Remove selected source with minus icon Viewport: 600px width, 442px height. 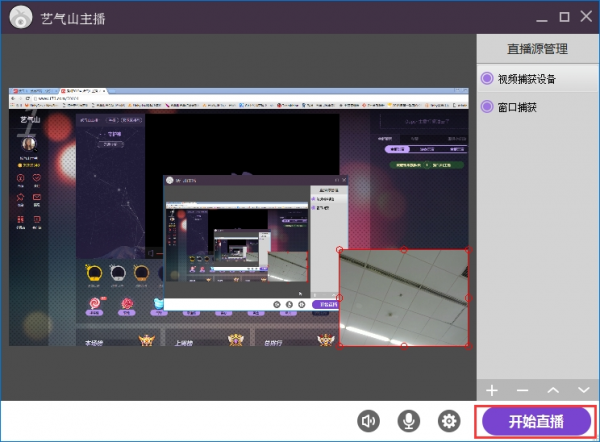tap(522, 390)
